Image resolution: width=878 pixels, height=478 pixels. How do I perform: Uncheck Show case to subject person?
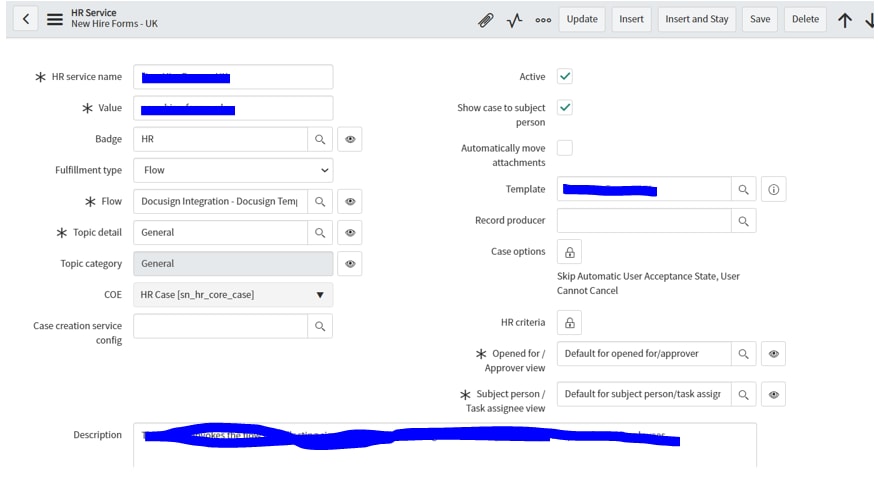tap(565, 107)
